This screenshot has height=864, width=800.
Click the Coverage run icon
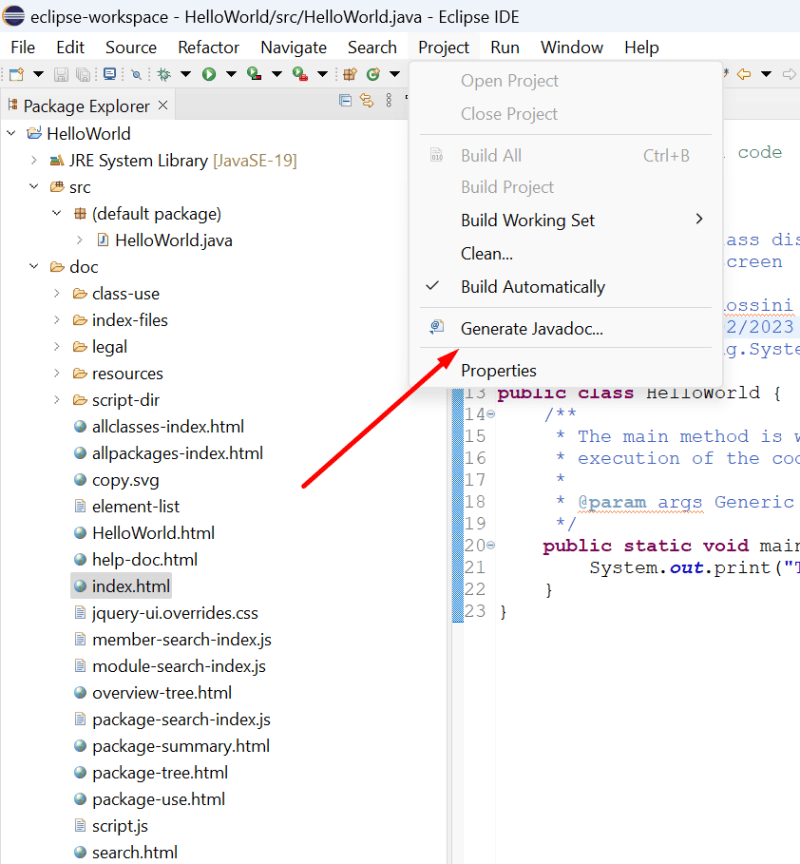click(254, 74)
